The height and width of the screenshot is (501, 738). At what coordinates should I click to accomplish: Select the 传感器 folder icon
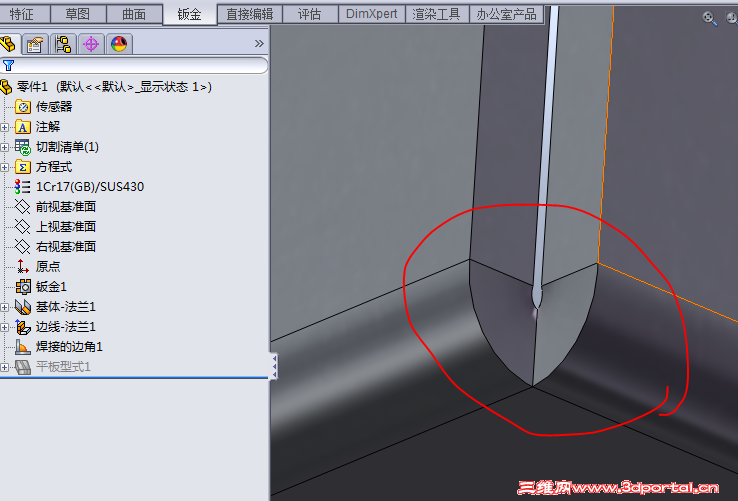click(23, 107)
